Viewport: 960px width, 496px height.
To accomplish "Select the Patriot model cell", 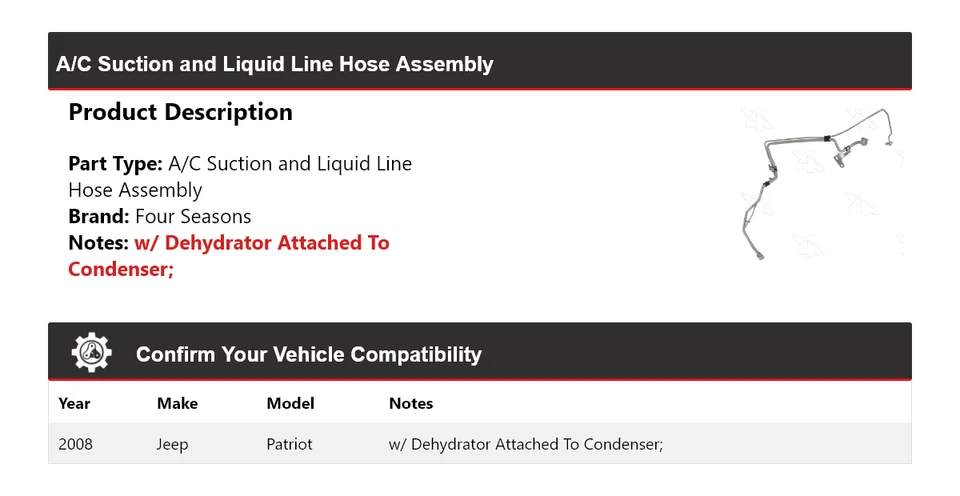I will [x=289, y=444].
